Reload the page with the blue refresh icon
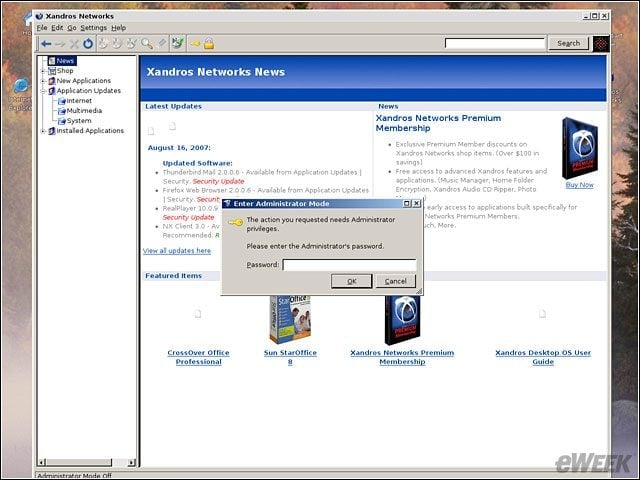This screenshot has height=480, width=640. coord(88,44)
